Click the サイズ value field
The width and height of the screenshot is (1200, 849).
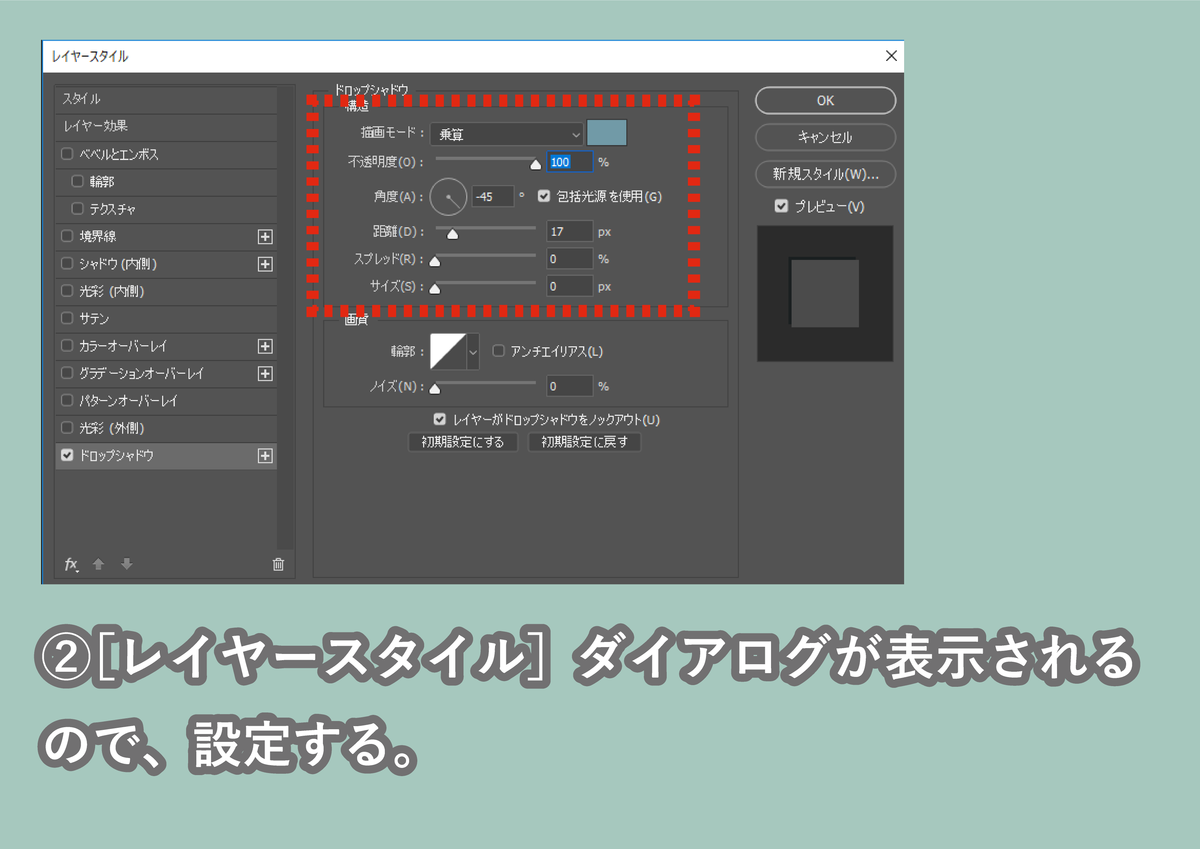click(x=570, y=286)
